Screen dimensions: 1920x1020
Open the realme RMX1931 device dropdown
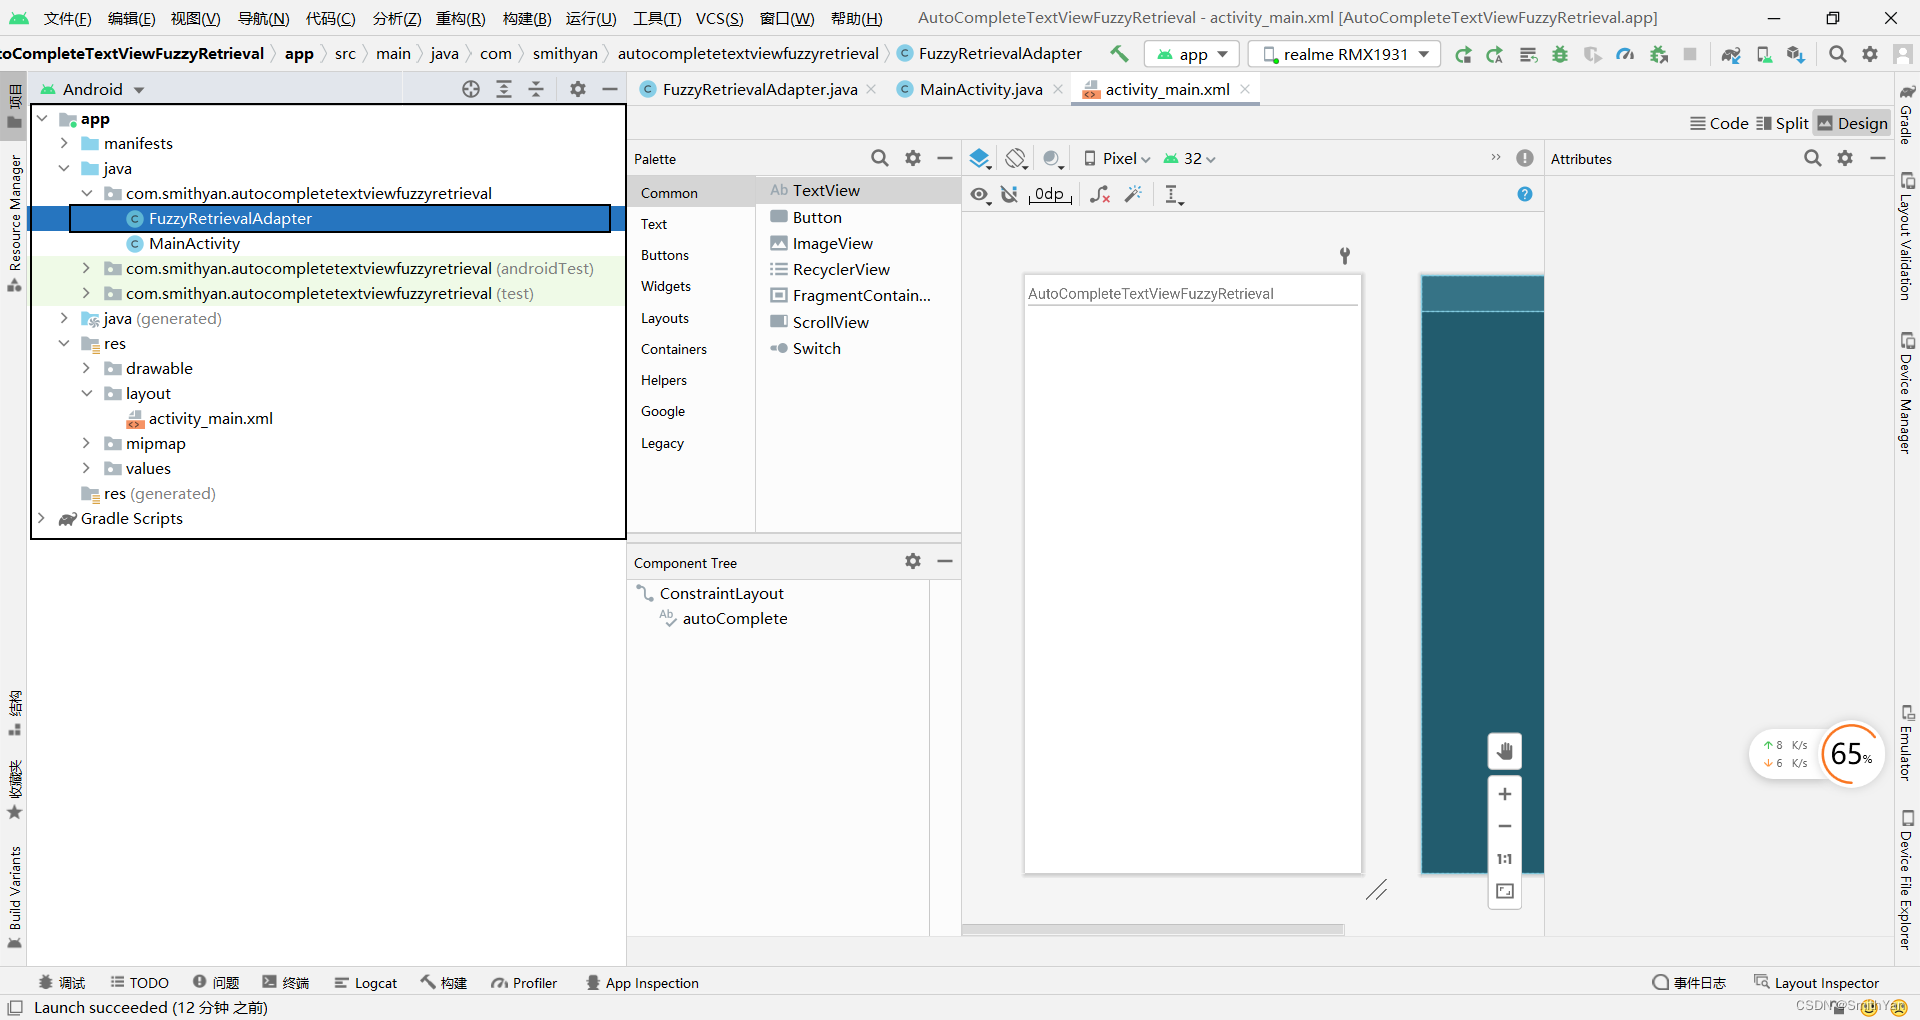click(x=1345, y=54)
